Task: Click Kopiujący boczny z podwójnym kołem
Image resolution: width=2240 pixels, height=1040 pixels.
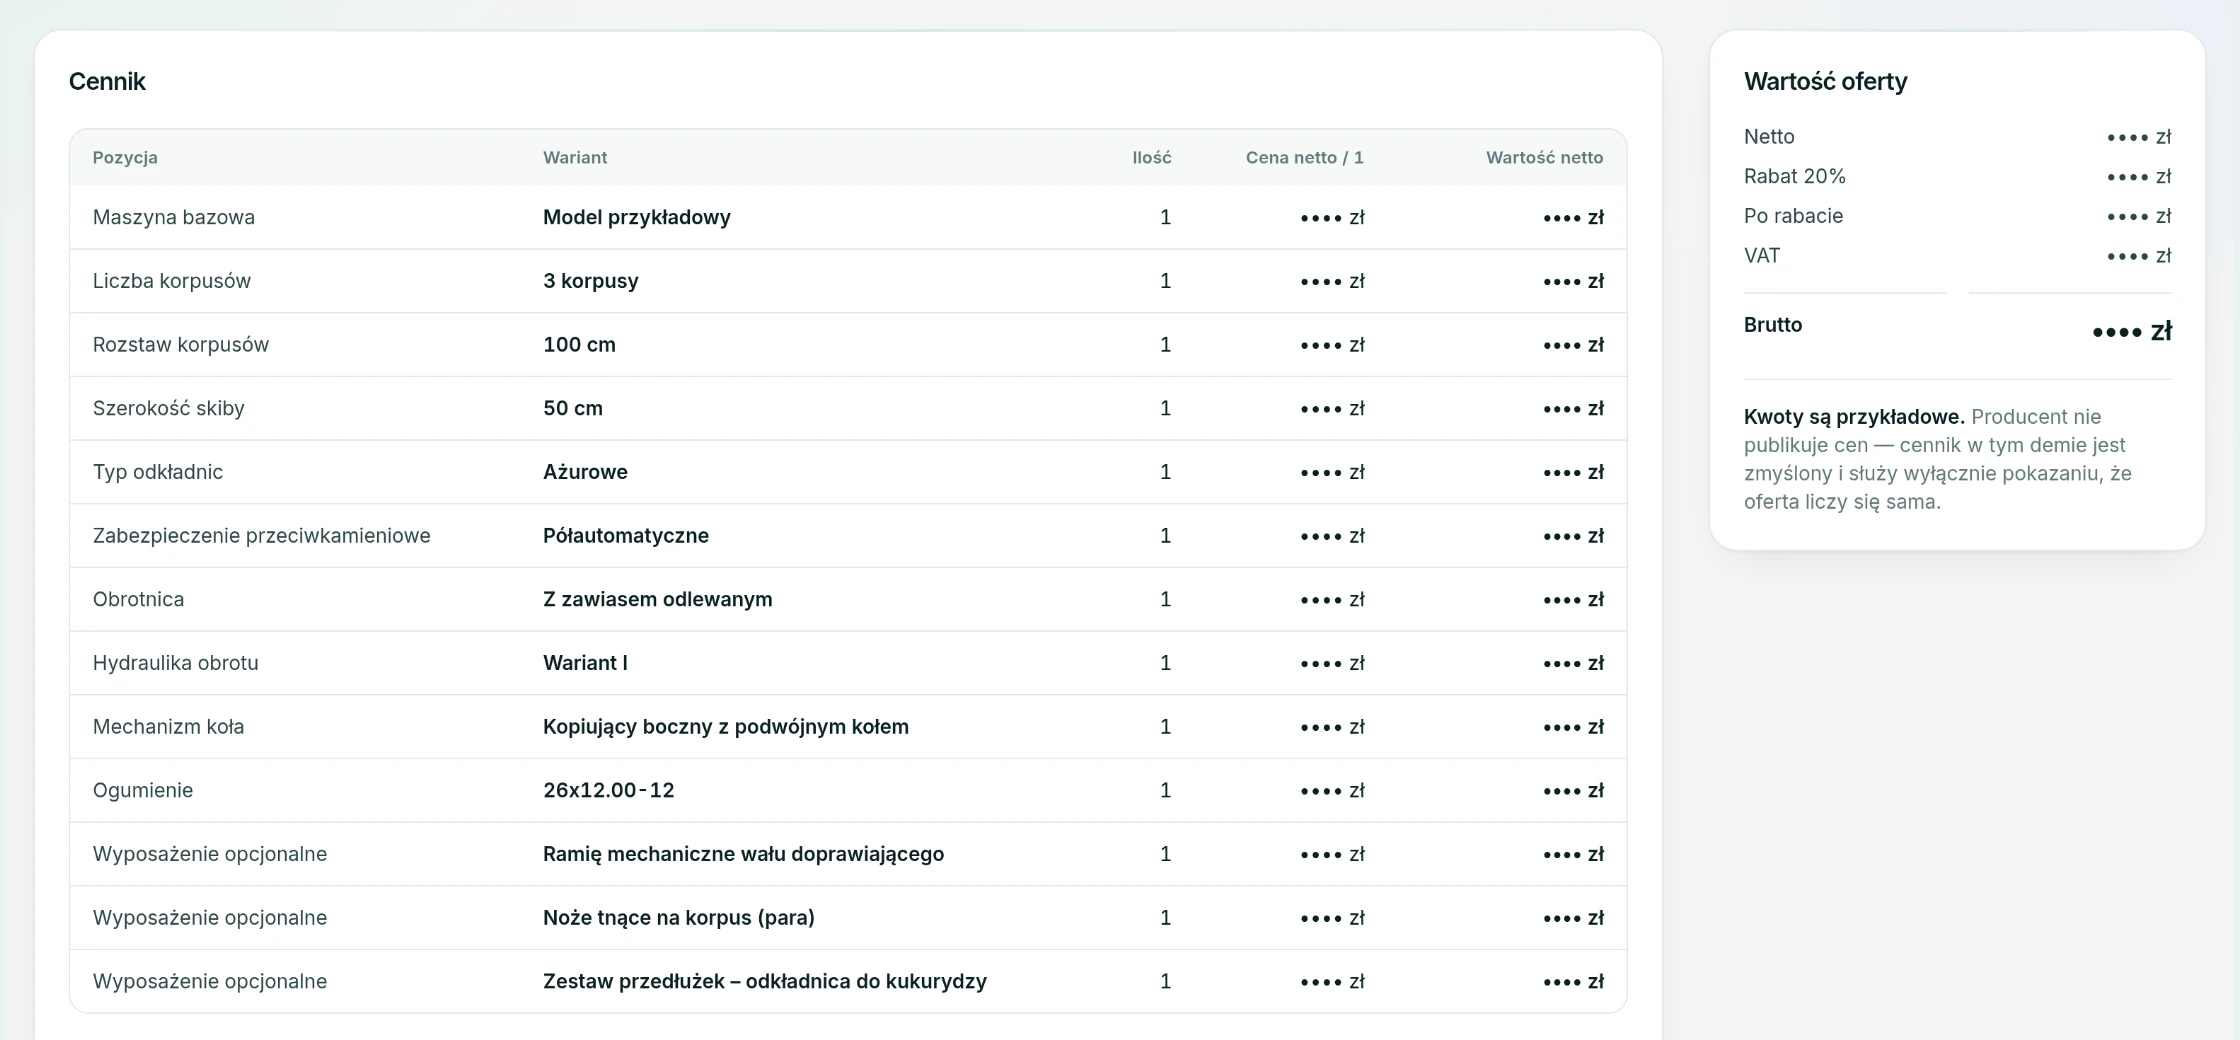Action: pyautogui.click(x=726, y=727)
